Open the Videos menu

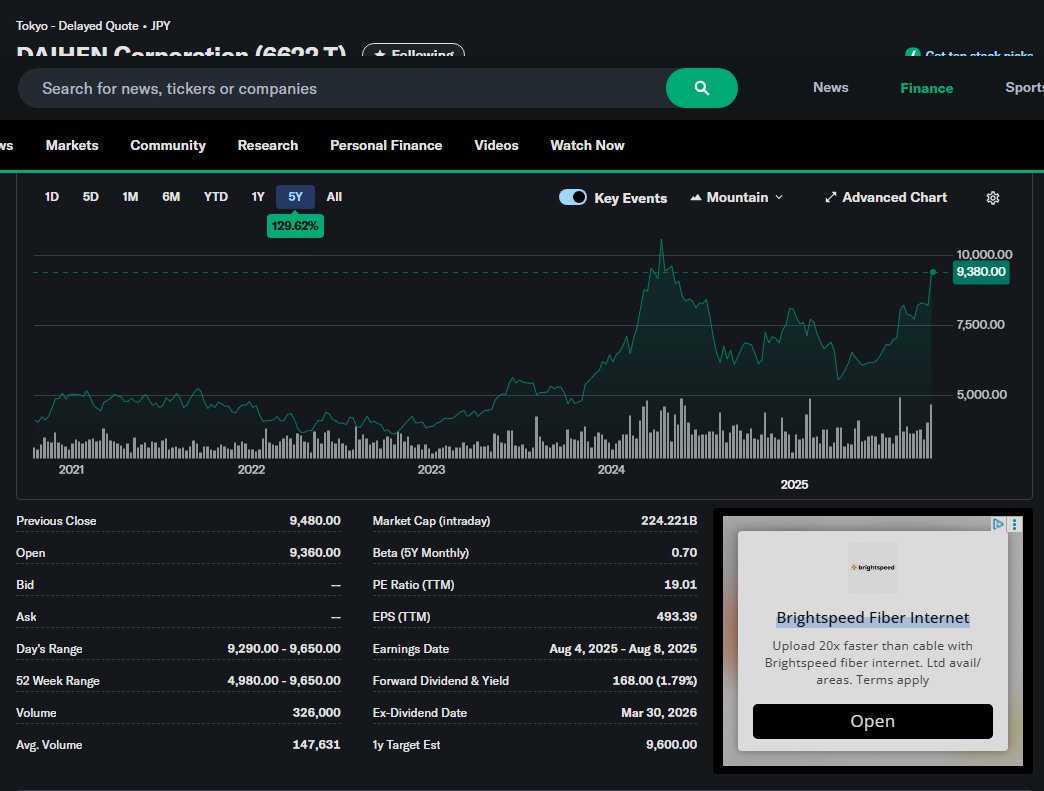496,145
